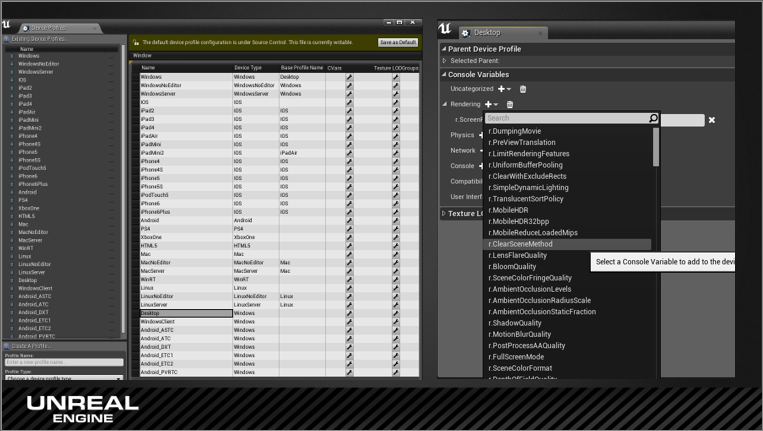Open CVars wrench for Windows row
Viewport: 763px width, 431px height.
(349, 77)
